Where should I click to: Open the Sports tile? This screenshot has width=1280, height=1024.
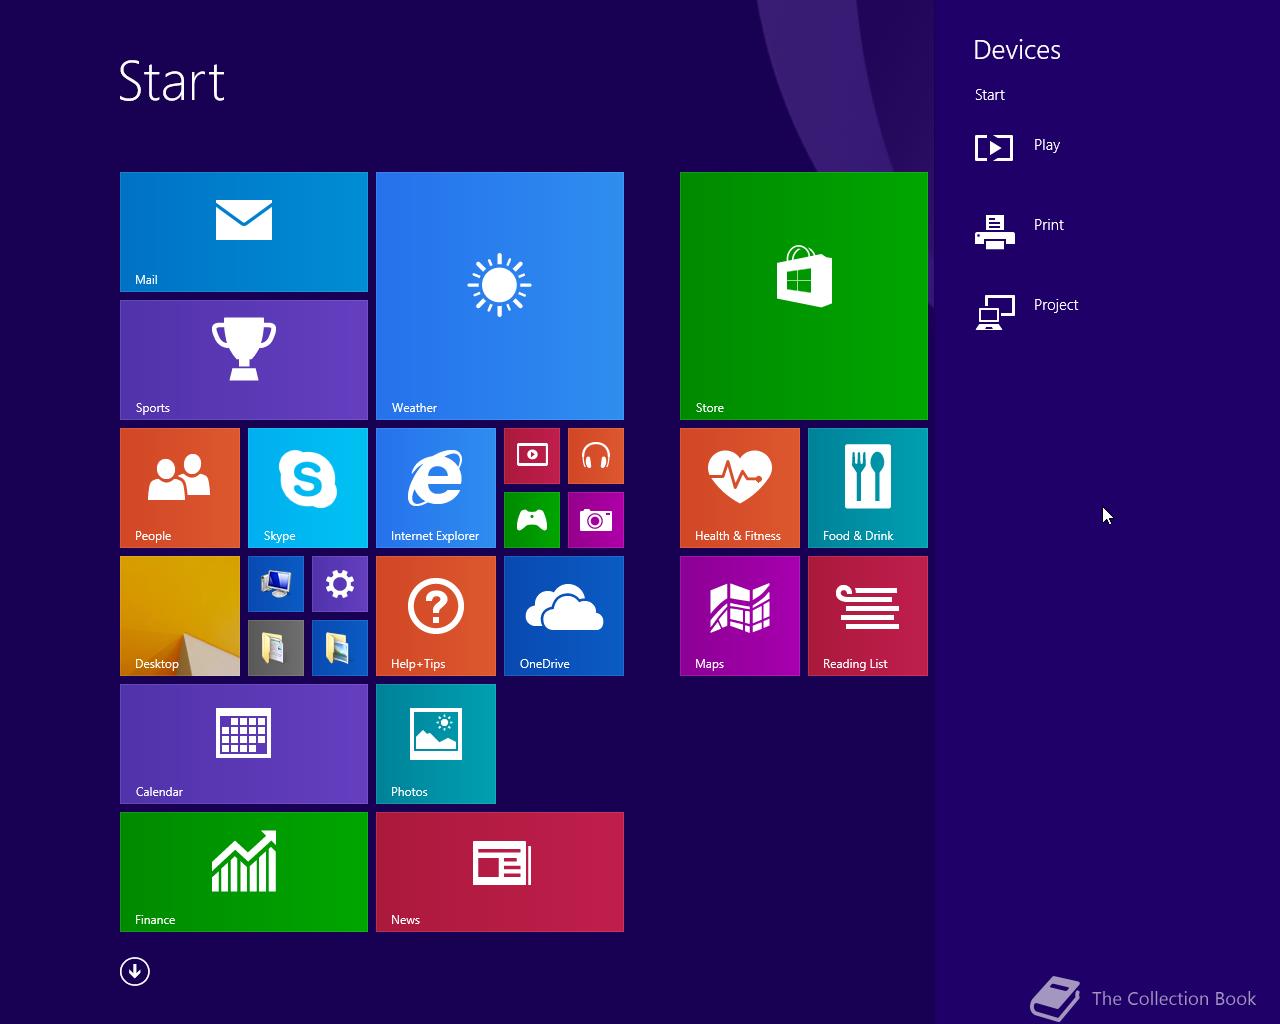[244, 360]
